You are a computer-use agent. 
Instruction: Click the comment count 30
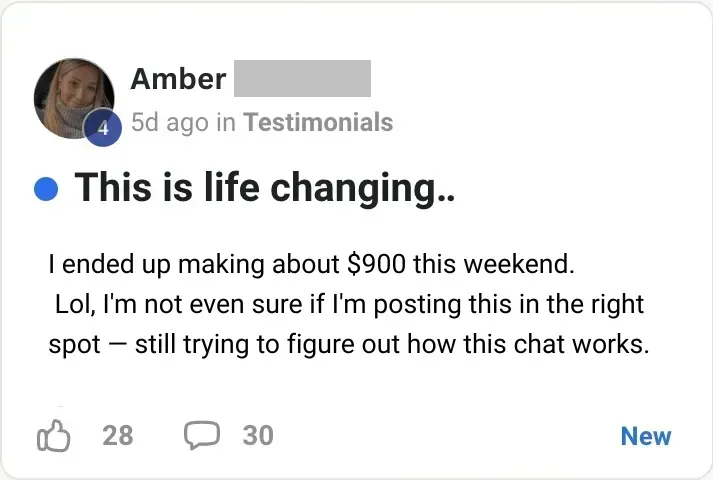pos(258,436)
